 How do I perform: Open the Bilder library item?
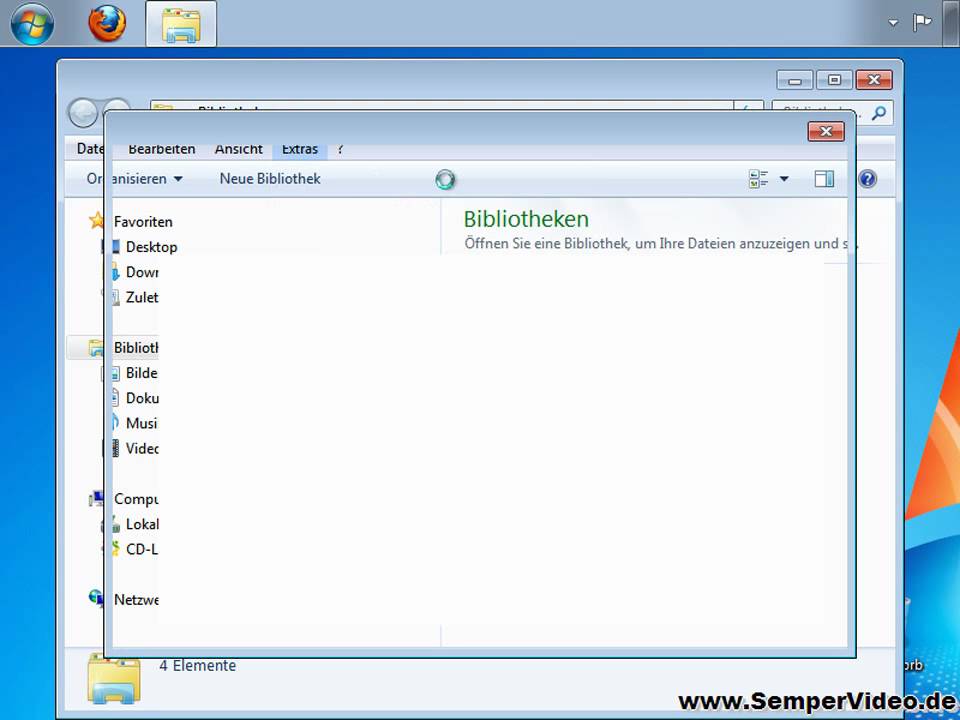pos(141,373)
